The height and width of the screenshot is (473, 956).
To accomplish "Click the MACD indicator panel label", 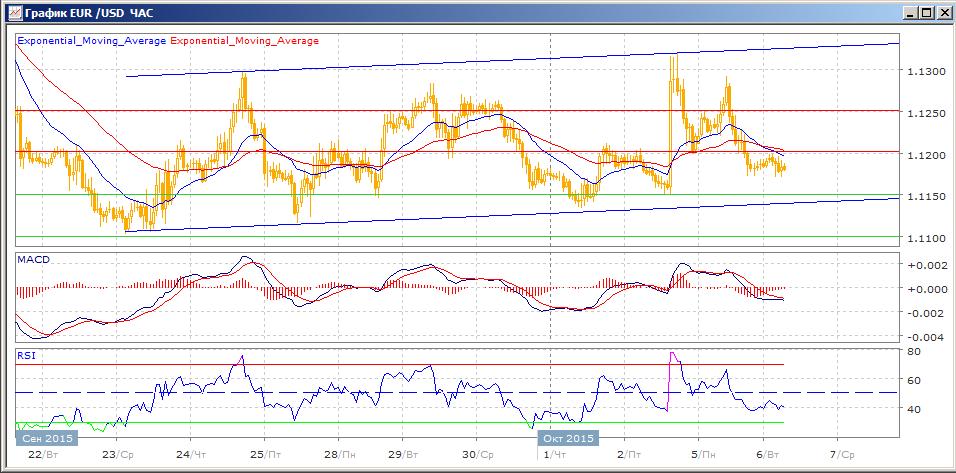I will coord(33,260).
